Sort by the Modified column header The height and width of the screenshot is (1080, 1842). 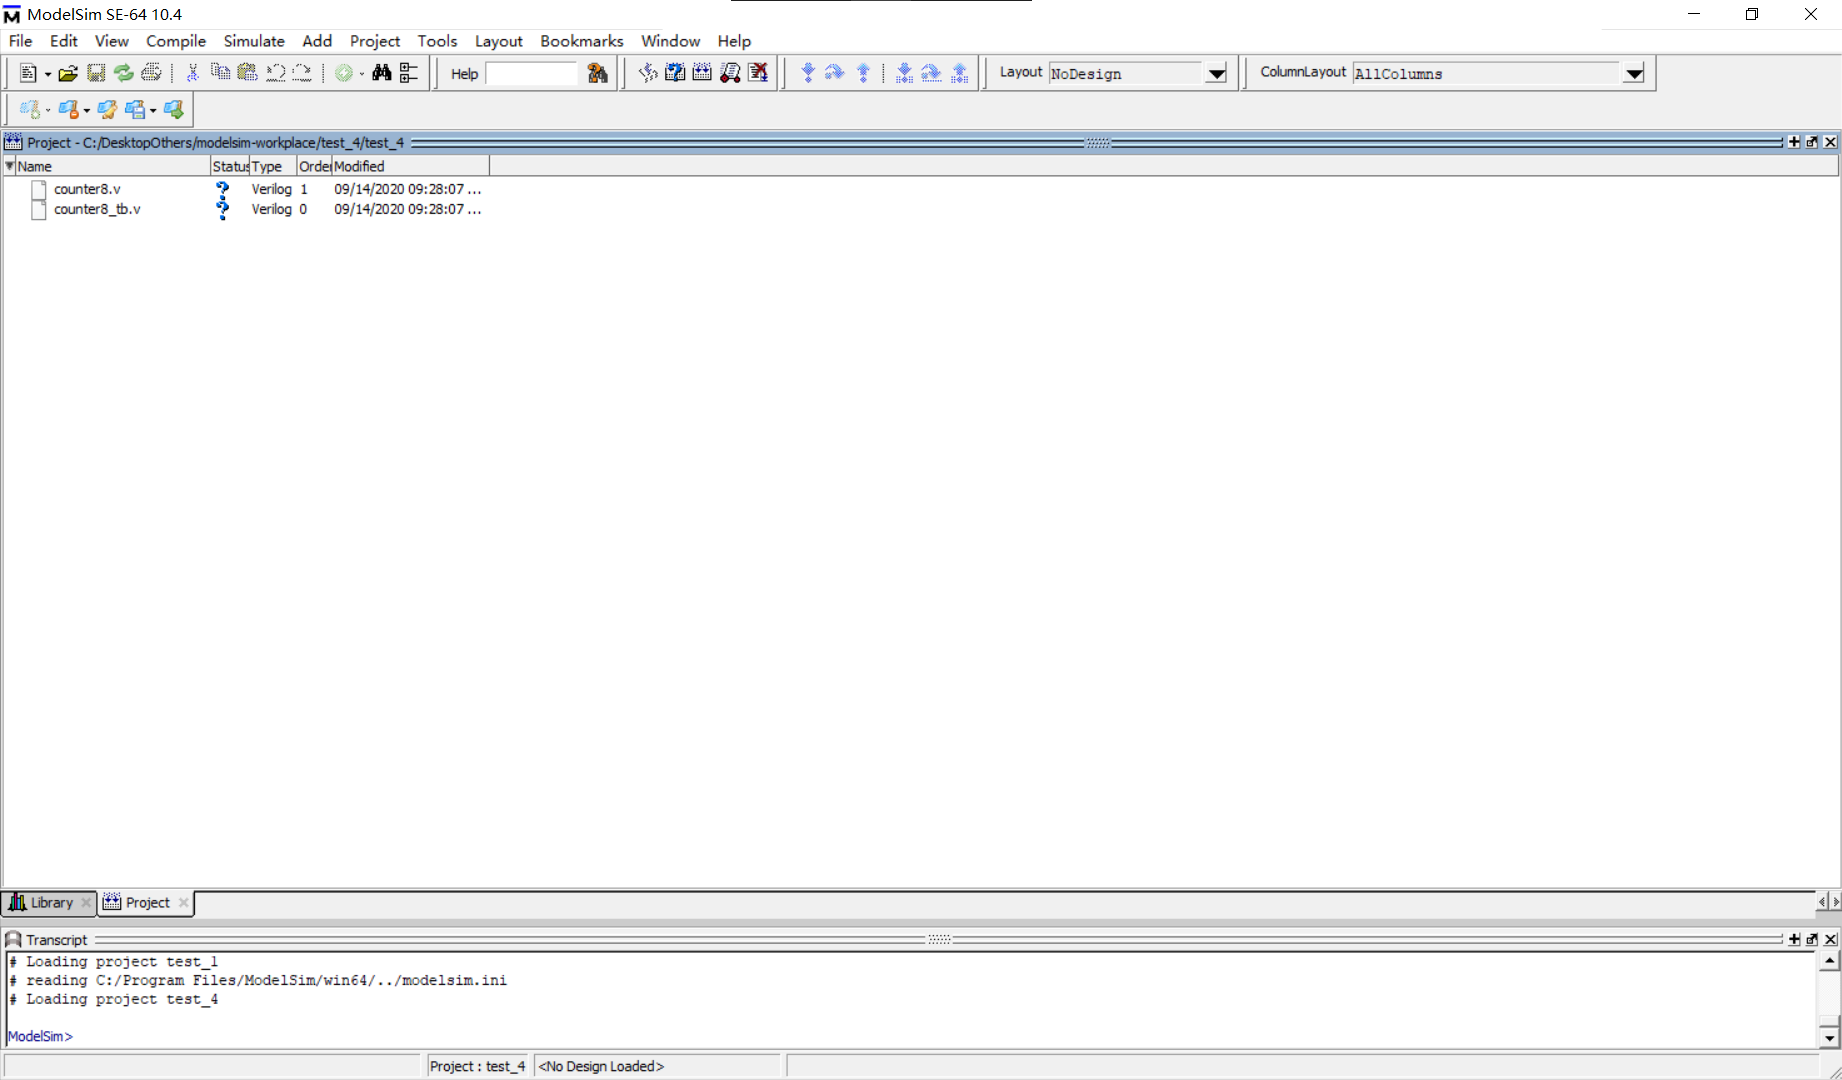tap(410, 166)
